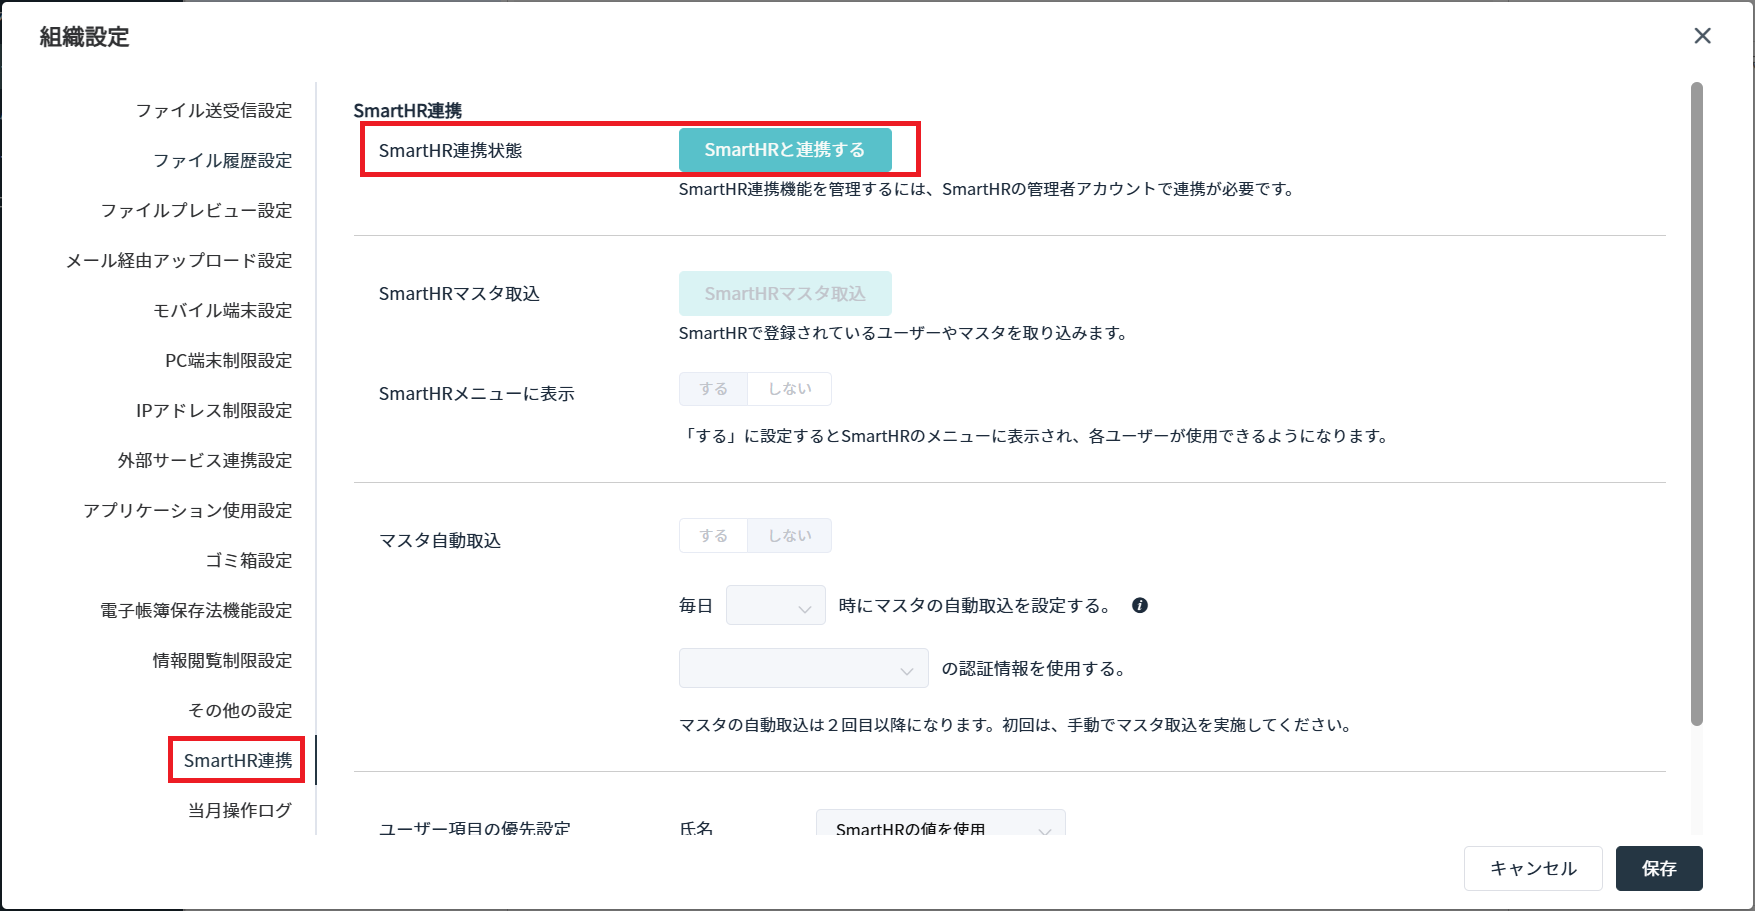1755x911 pixels.
Task: Set SmartHRメニューに表示 to しない
Action: (x=790, y=389)
